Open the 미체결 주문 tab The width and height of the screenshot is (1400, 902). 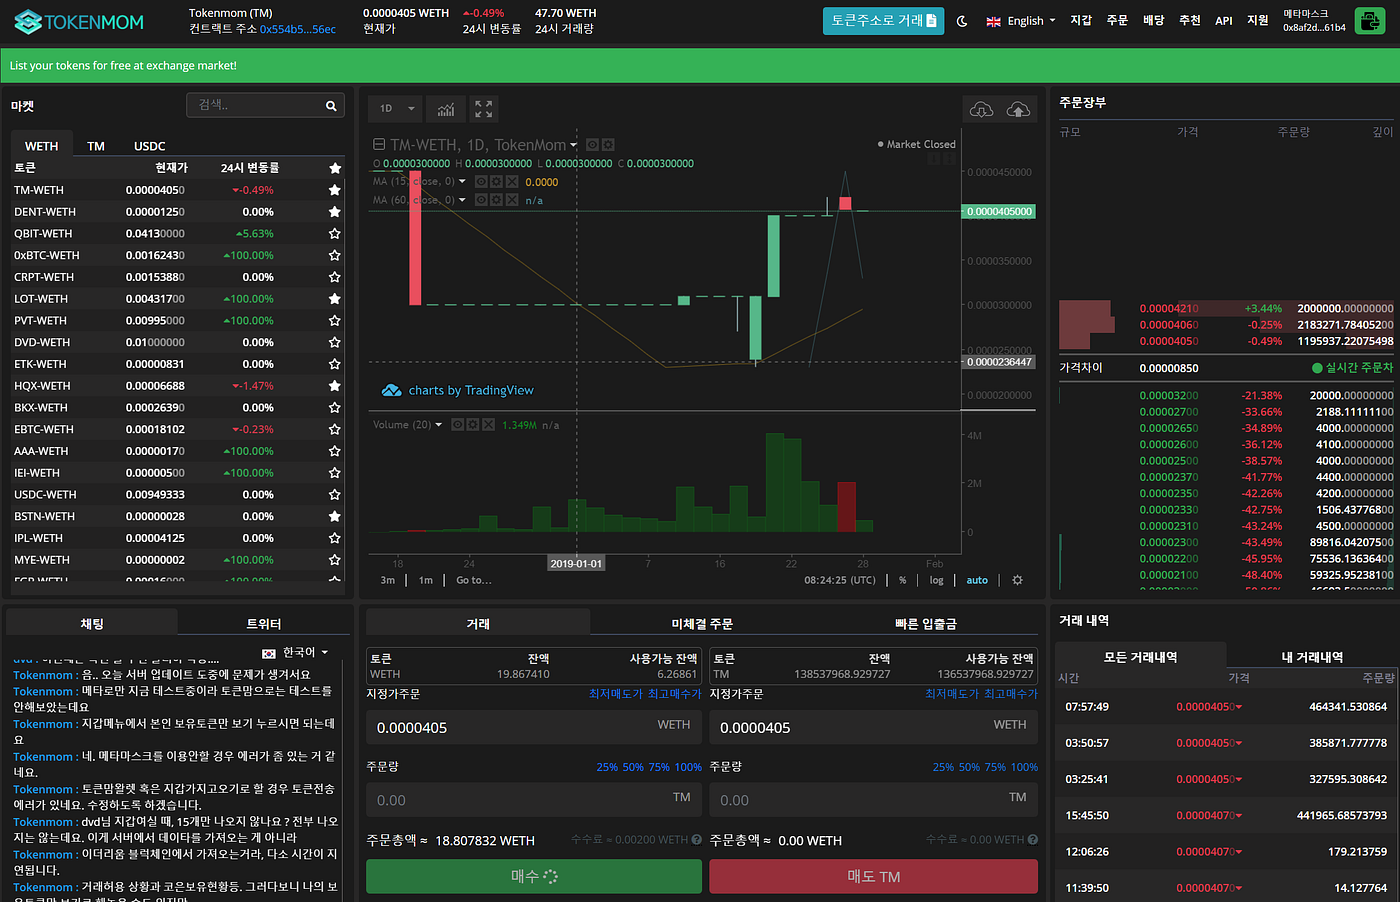pyautogui.click(x=702, y=624)
